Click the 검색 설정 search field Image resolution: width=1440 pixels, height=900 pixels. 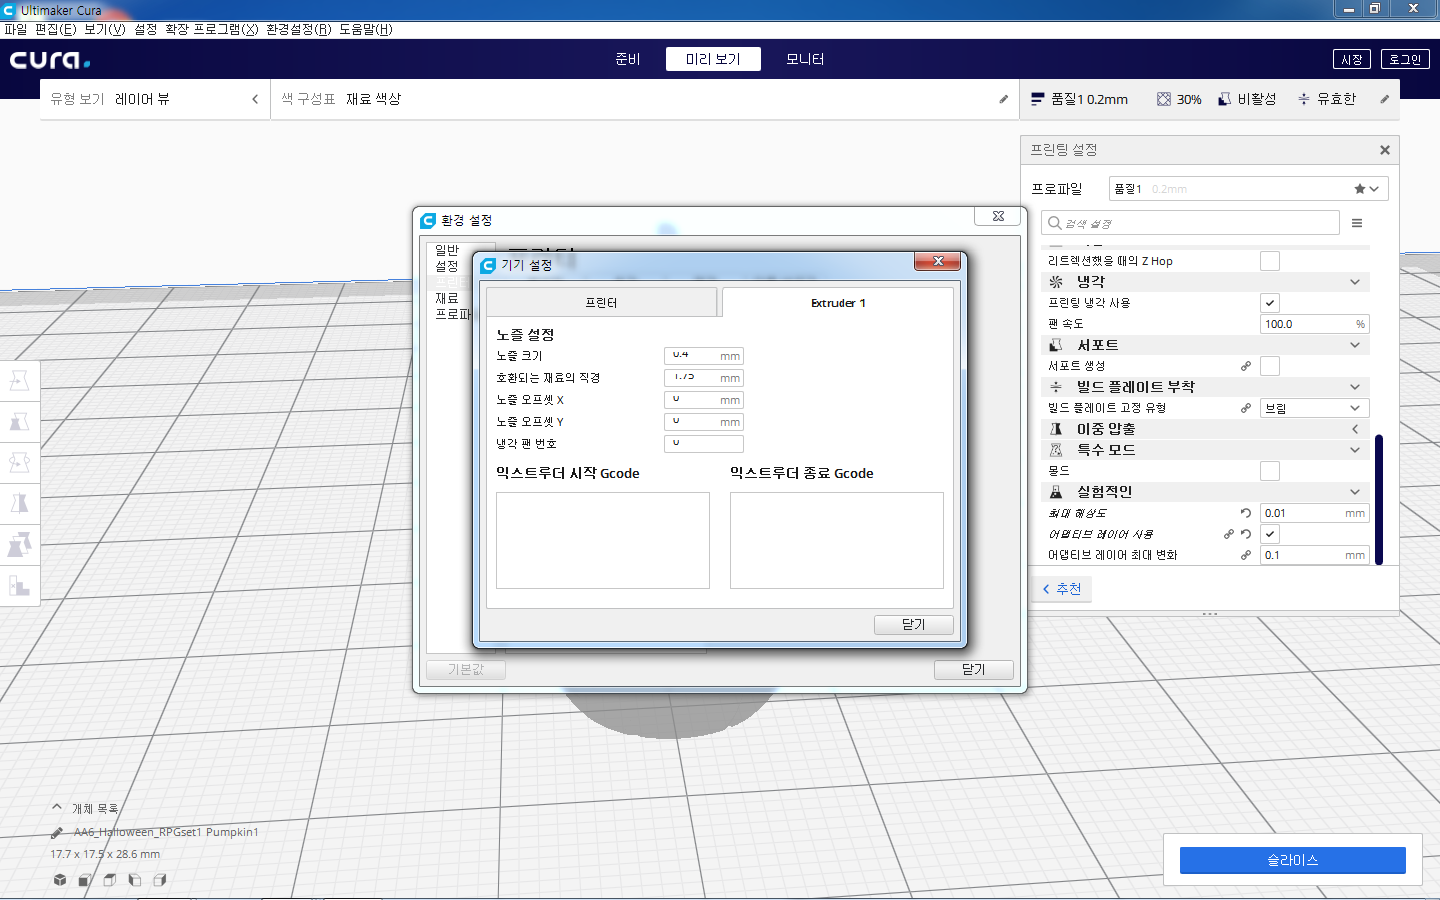(x=1190, y=223)
